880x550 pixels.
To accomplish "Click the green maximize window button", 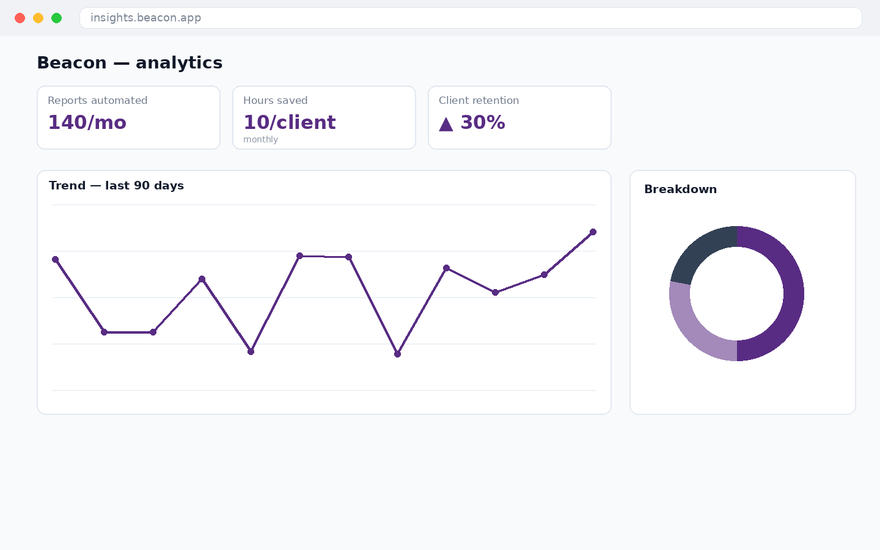I will [x=57, y=18].
